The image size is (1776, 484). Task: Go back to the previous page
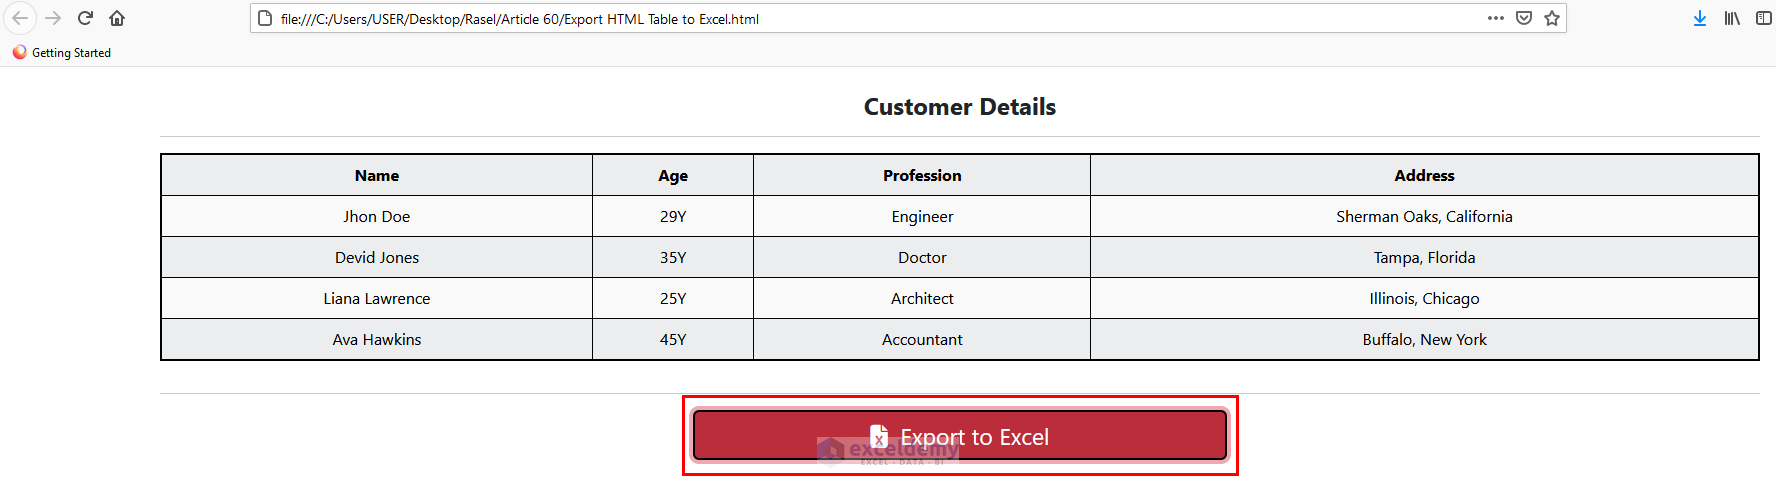point(20,18)
